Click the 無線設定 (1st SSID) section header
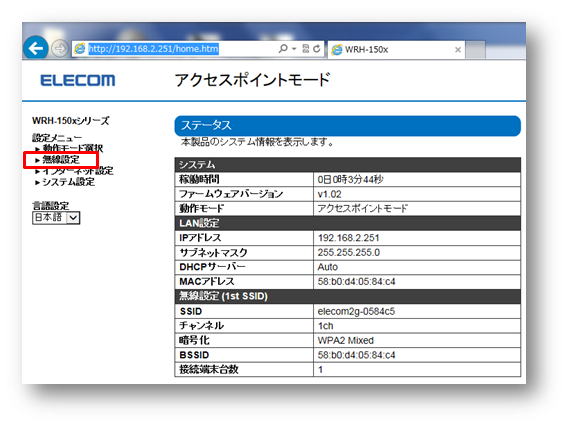 click(x=348, y=296)
